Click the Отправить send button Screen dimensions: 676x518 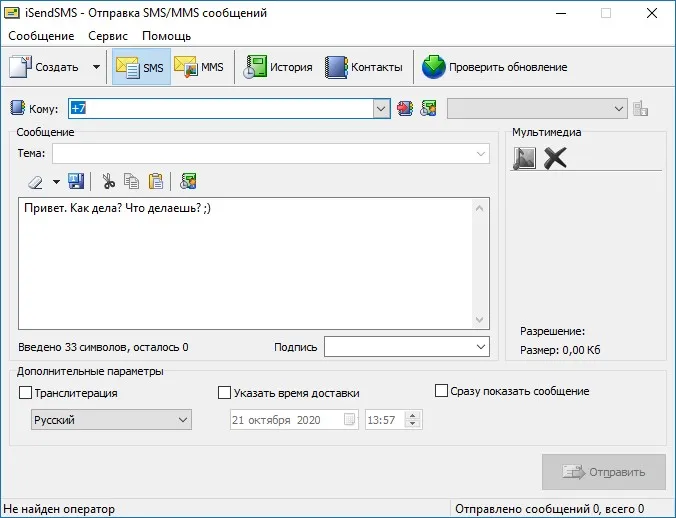[x=604, y=472]
